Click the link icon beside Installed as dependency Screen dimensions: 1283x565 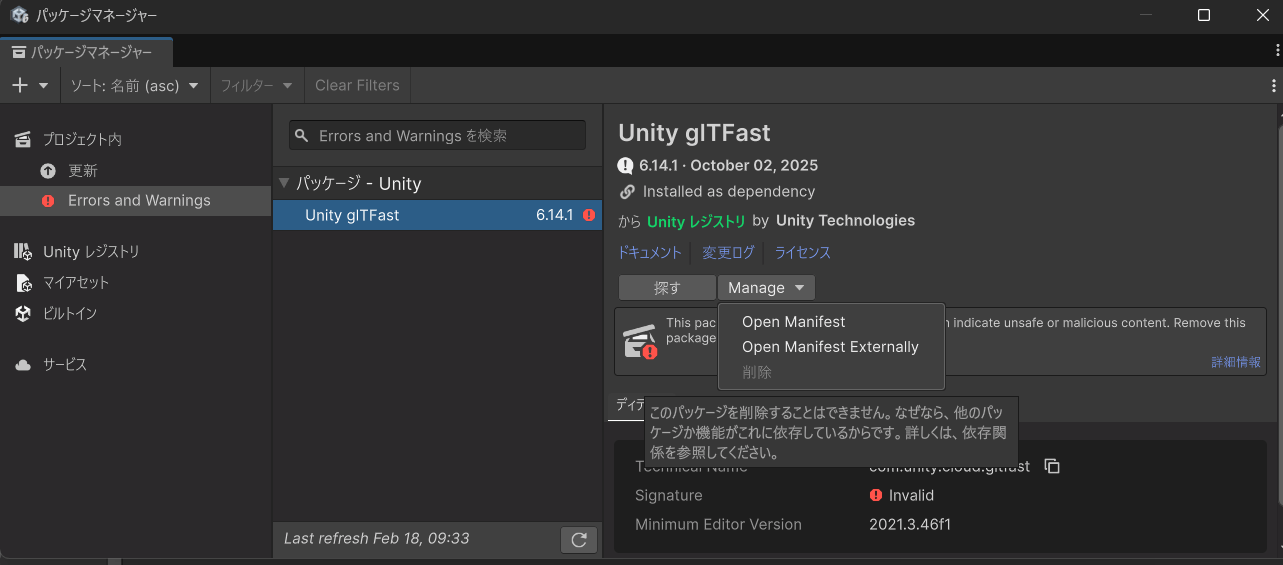(x=627, y=192)
